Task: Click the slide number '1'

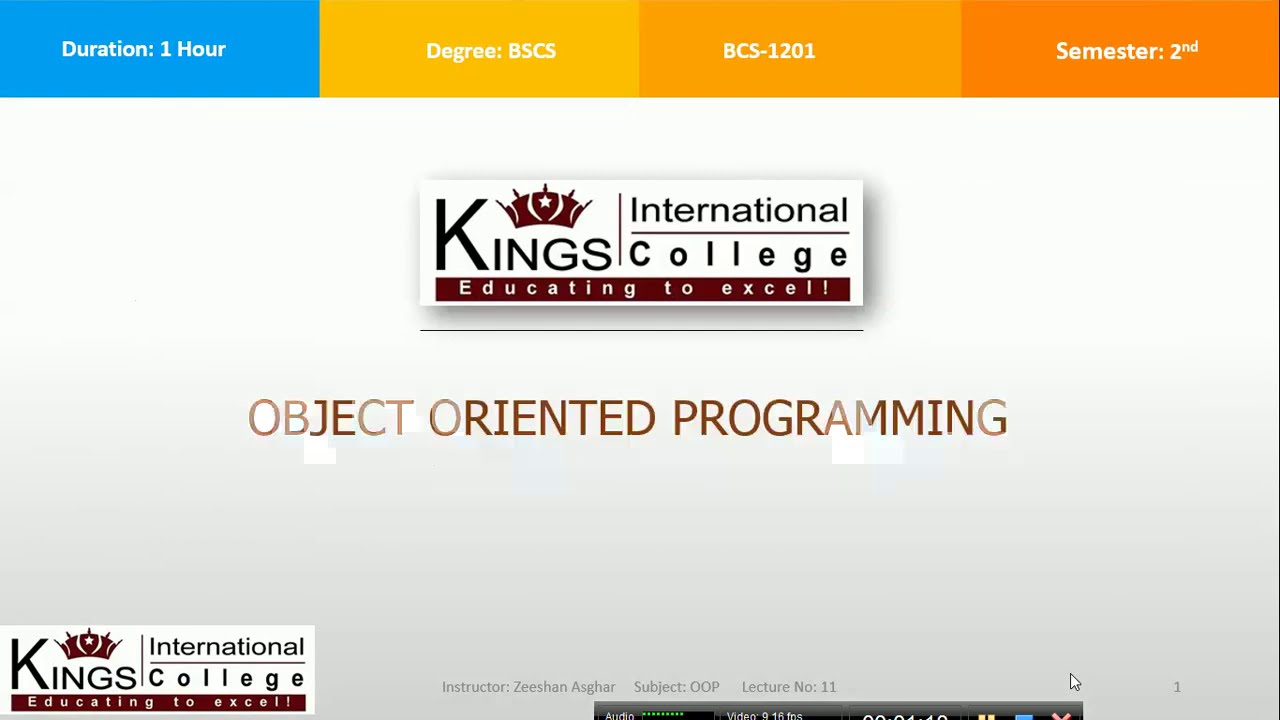Action: pos(1177,687)
